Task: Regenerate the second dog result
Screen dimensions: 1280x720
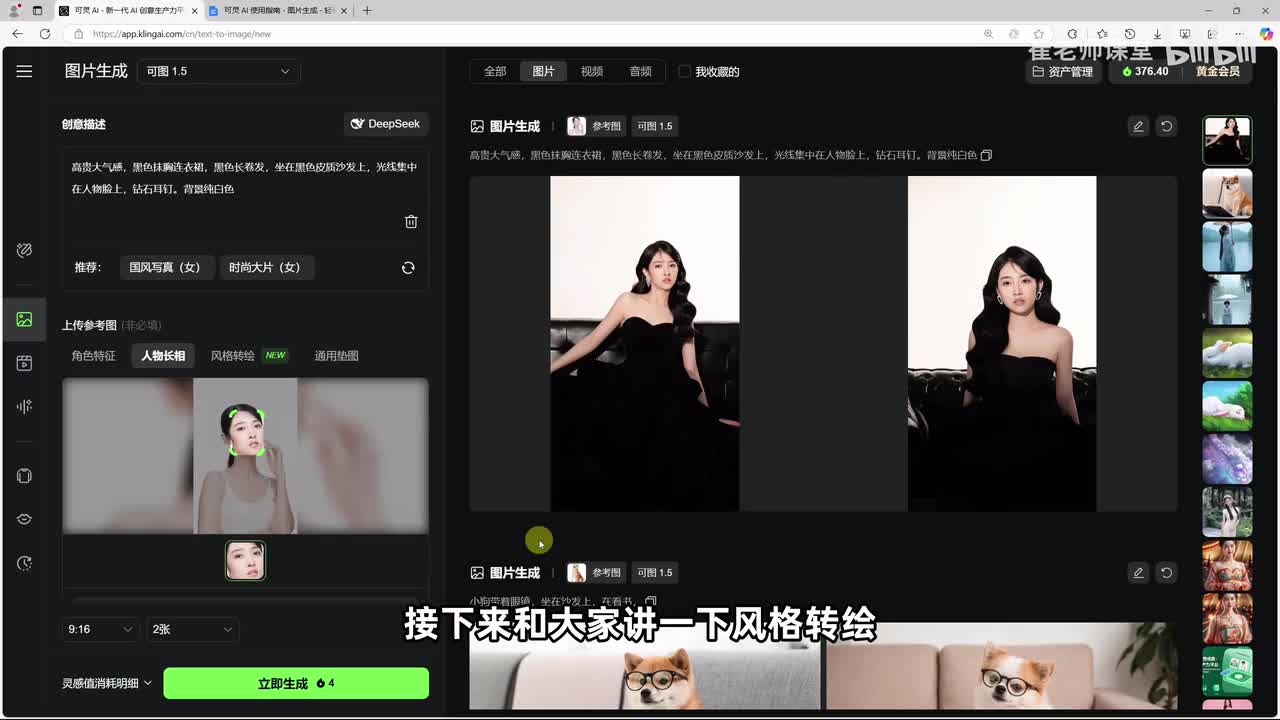Action: click(1166, 572)
